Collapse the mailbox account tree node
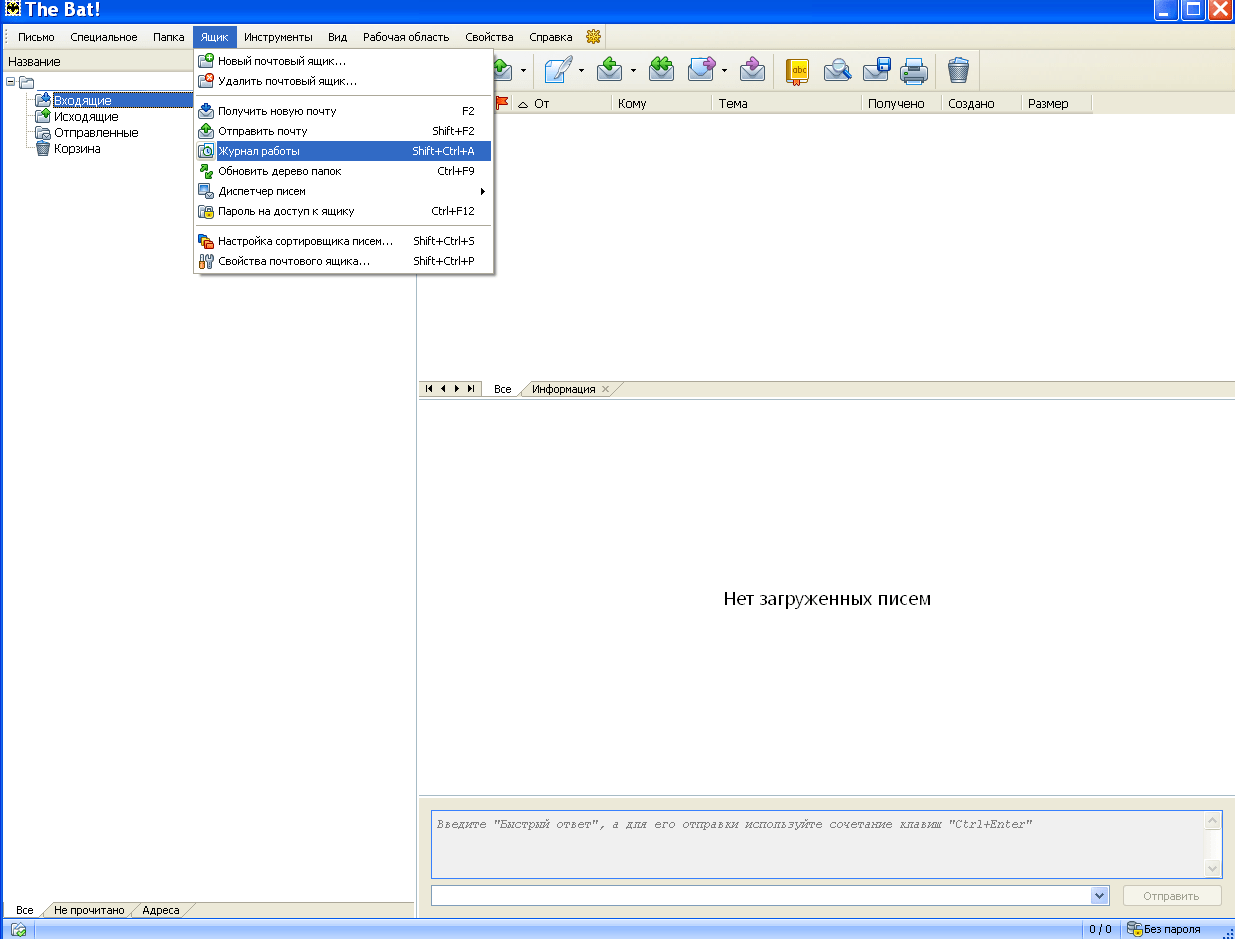The width and height of the screenshot is (1235, 939). [x=10, y=82]
